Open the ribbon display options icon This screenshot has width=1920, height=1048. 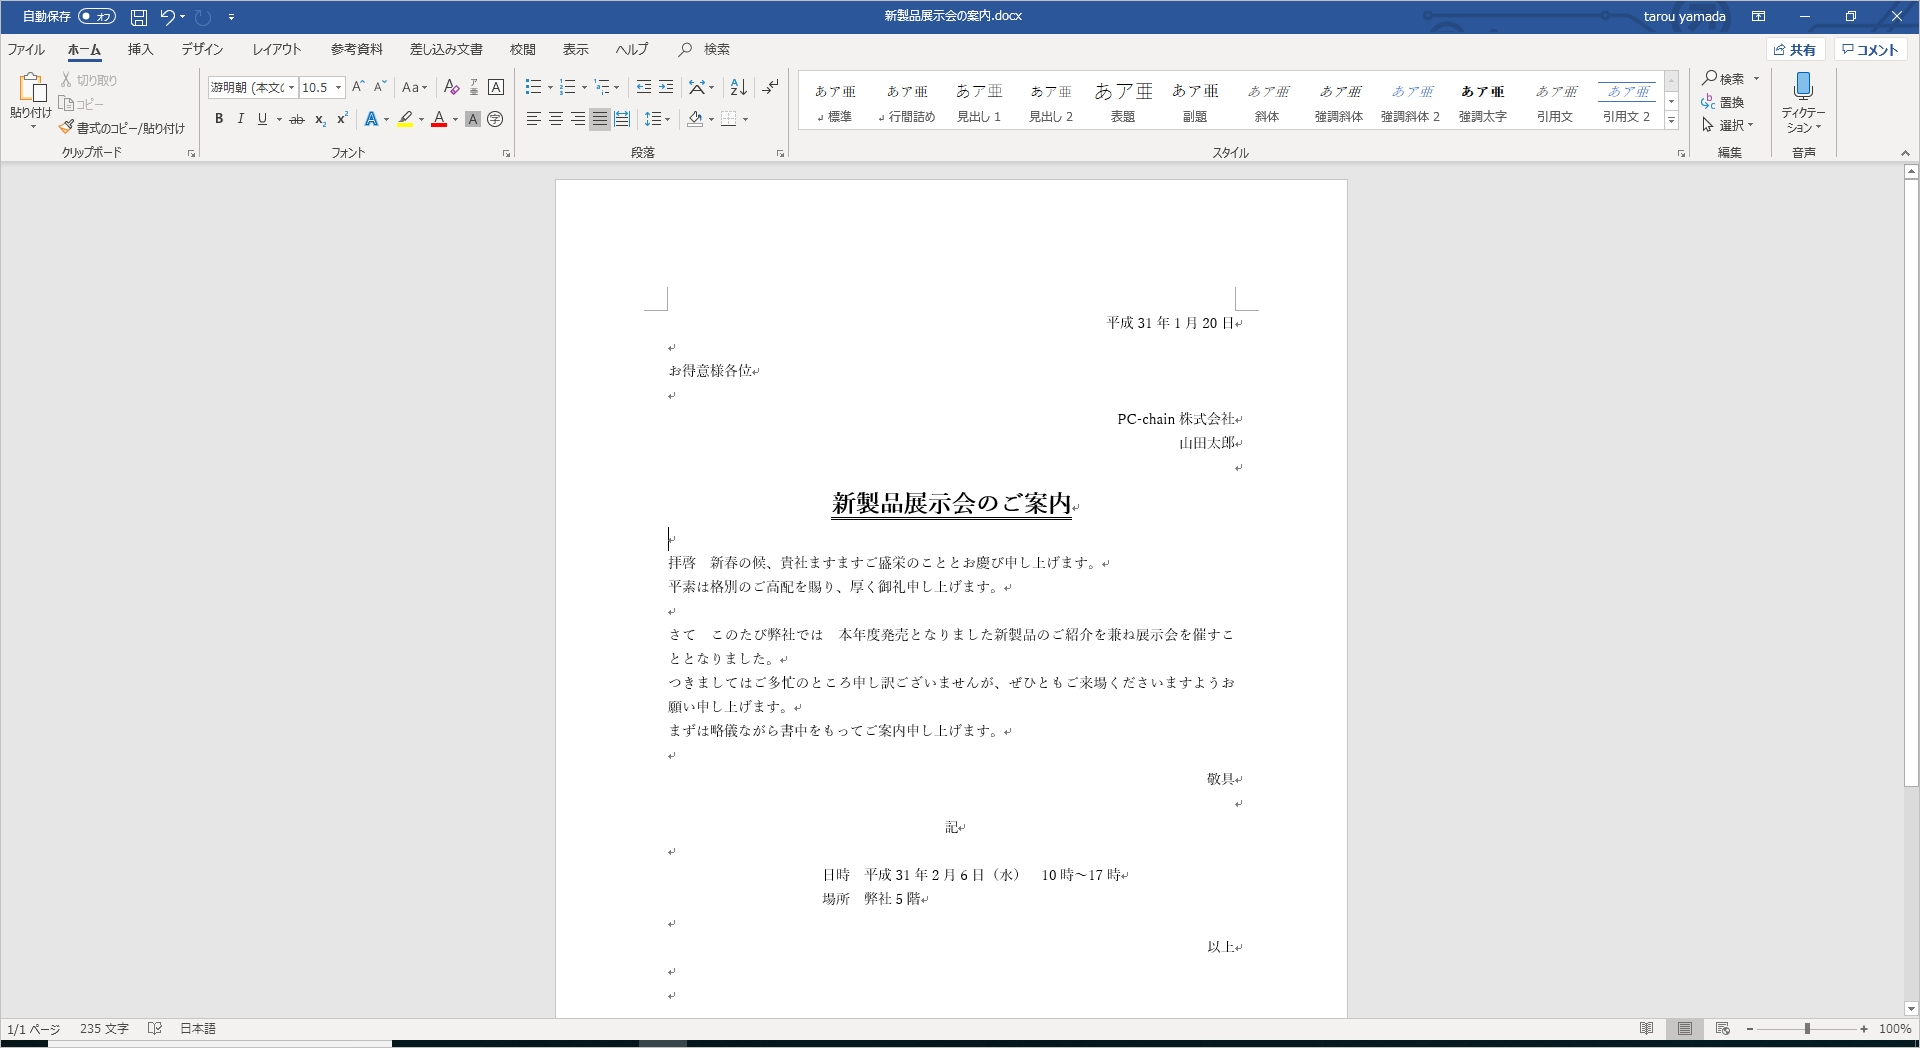[x=1758, y=16]
